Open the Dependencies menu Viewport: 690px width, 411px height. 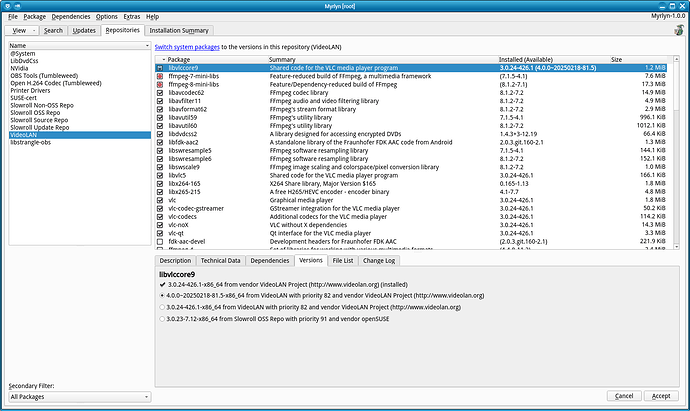click(x=71, y=17)
